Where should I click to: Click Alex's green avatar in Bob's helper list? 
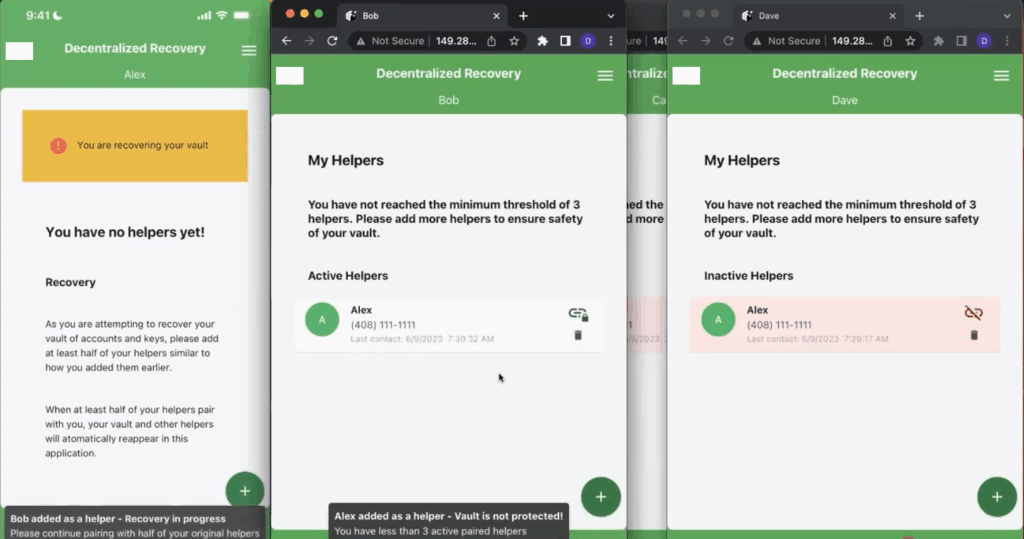pyautogui.click(x=321, y=320)
